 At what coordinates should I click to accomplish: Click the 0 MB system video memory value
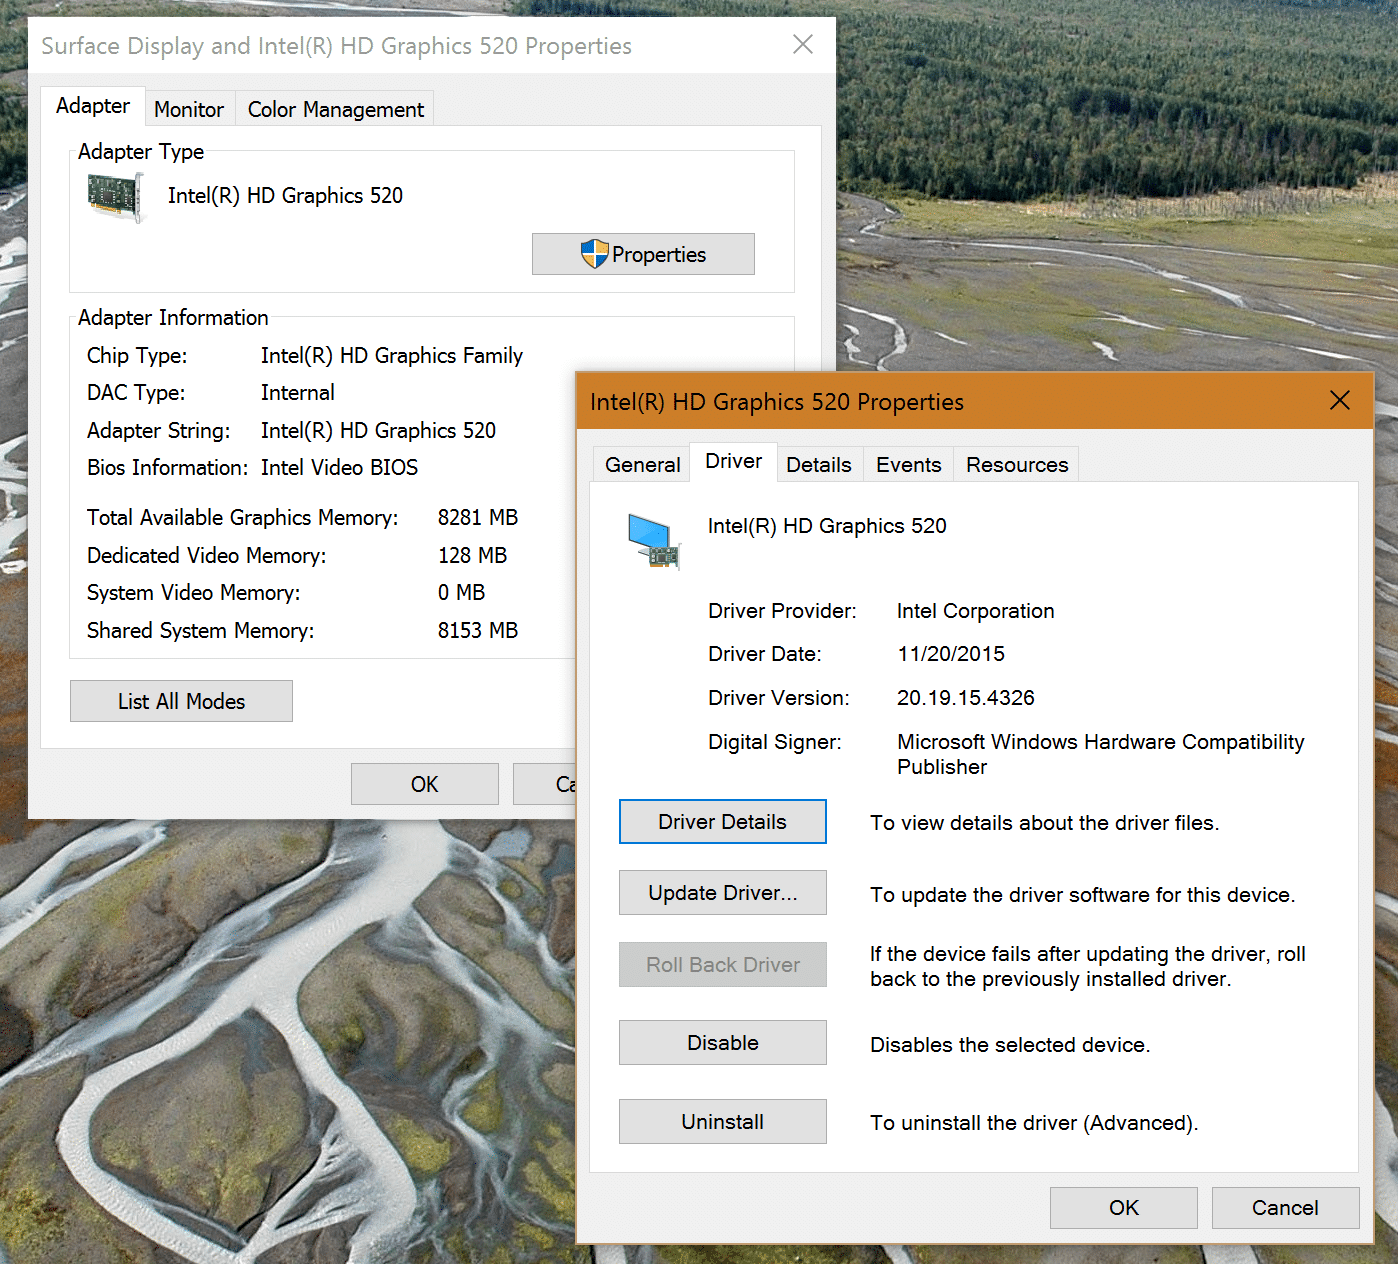pyautogui.click(x=461, y=592)
